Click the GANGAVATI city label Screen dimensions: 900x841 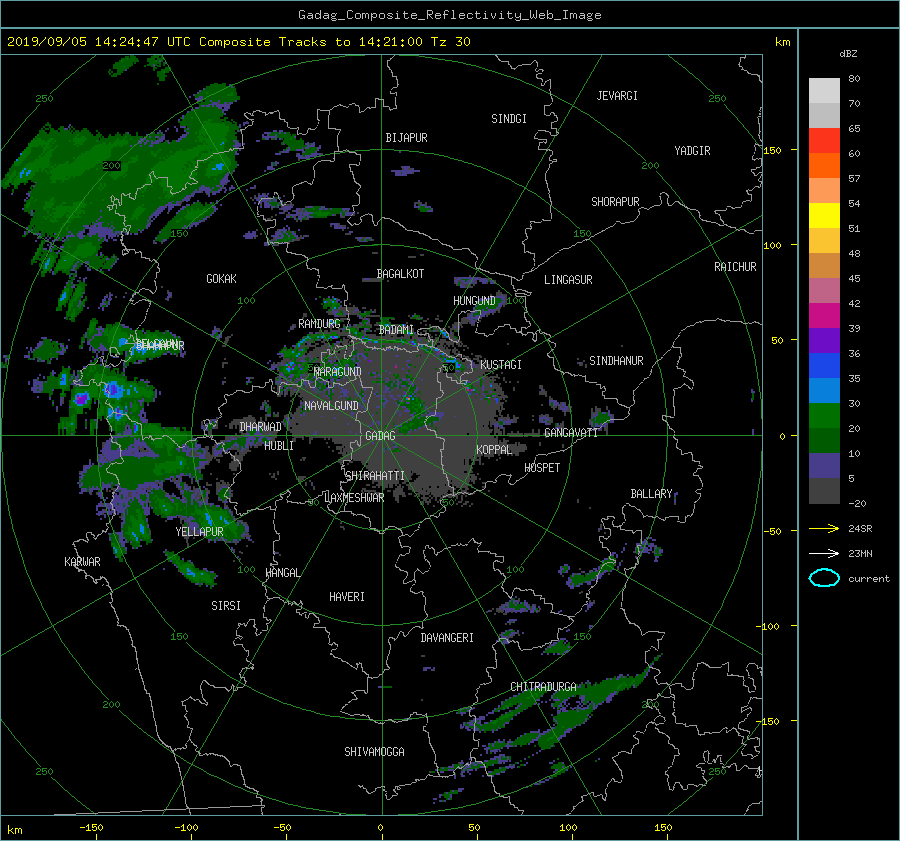pos(571,433)
